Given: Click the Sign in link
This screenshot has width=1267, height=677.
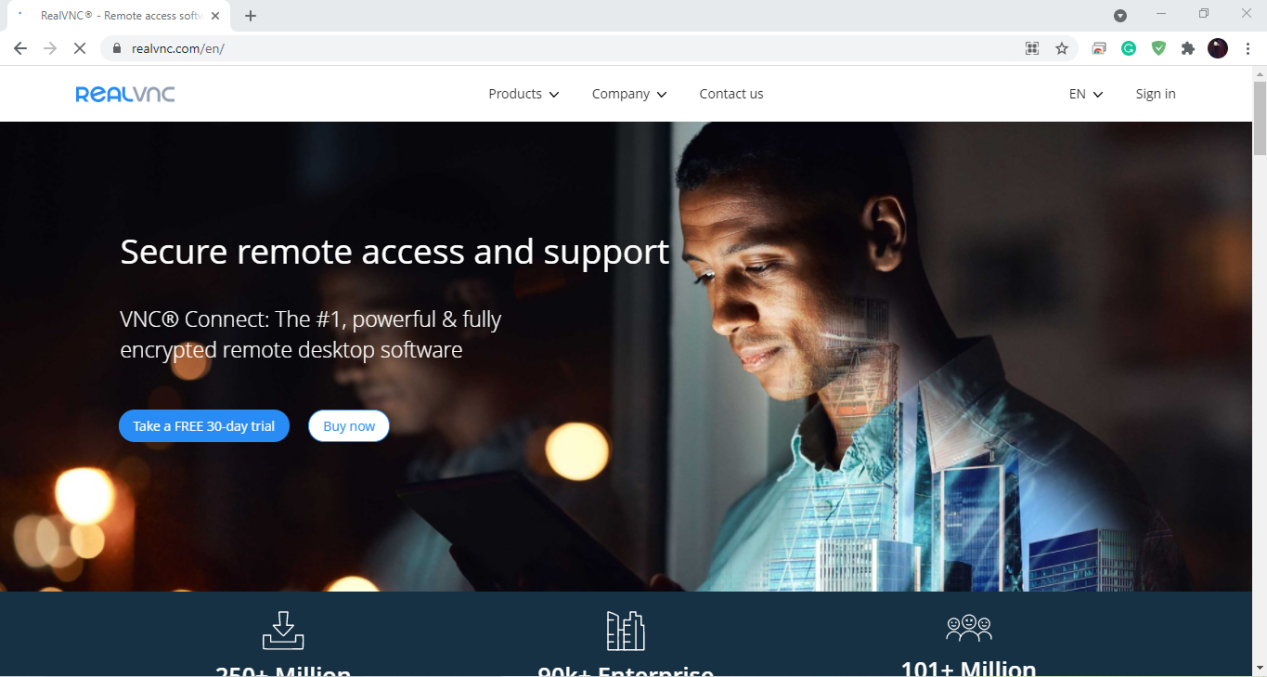Looking at the screenshot, I should click(x=1155, y=94).
